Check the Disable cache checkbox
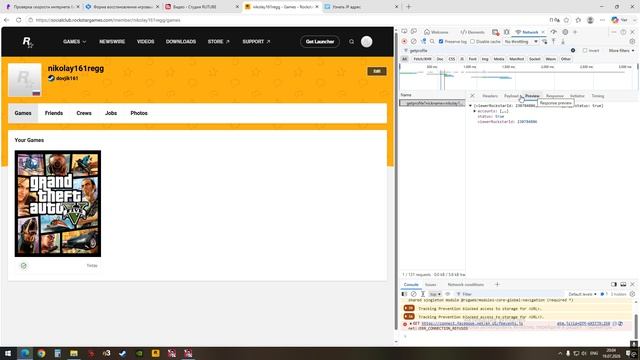 click(472, 41)
